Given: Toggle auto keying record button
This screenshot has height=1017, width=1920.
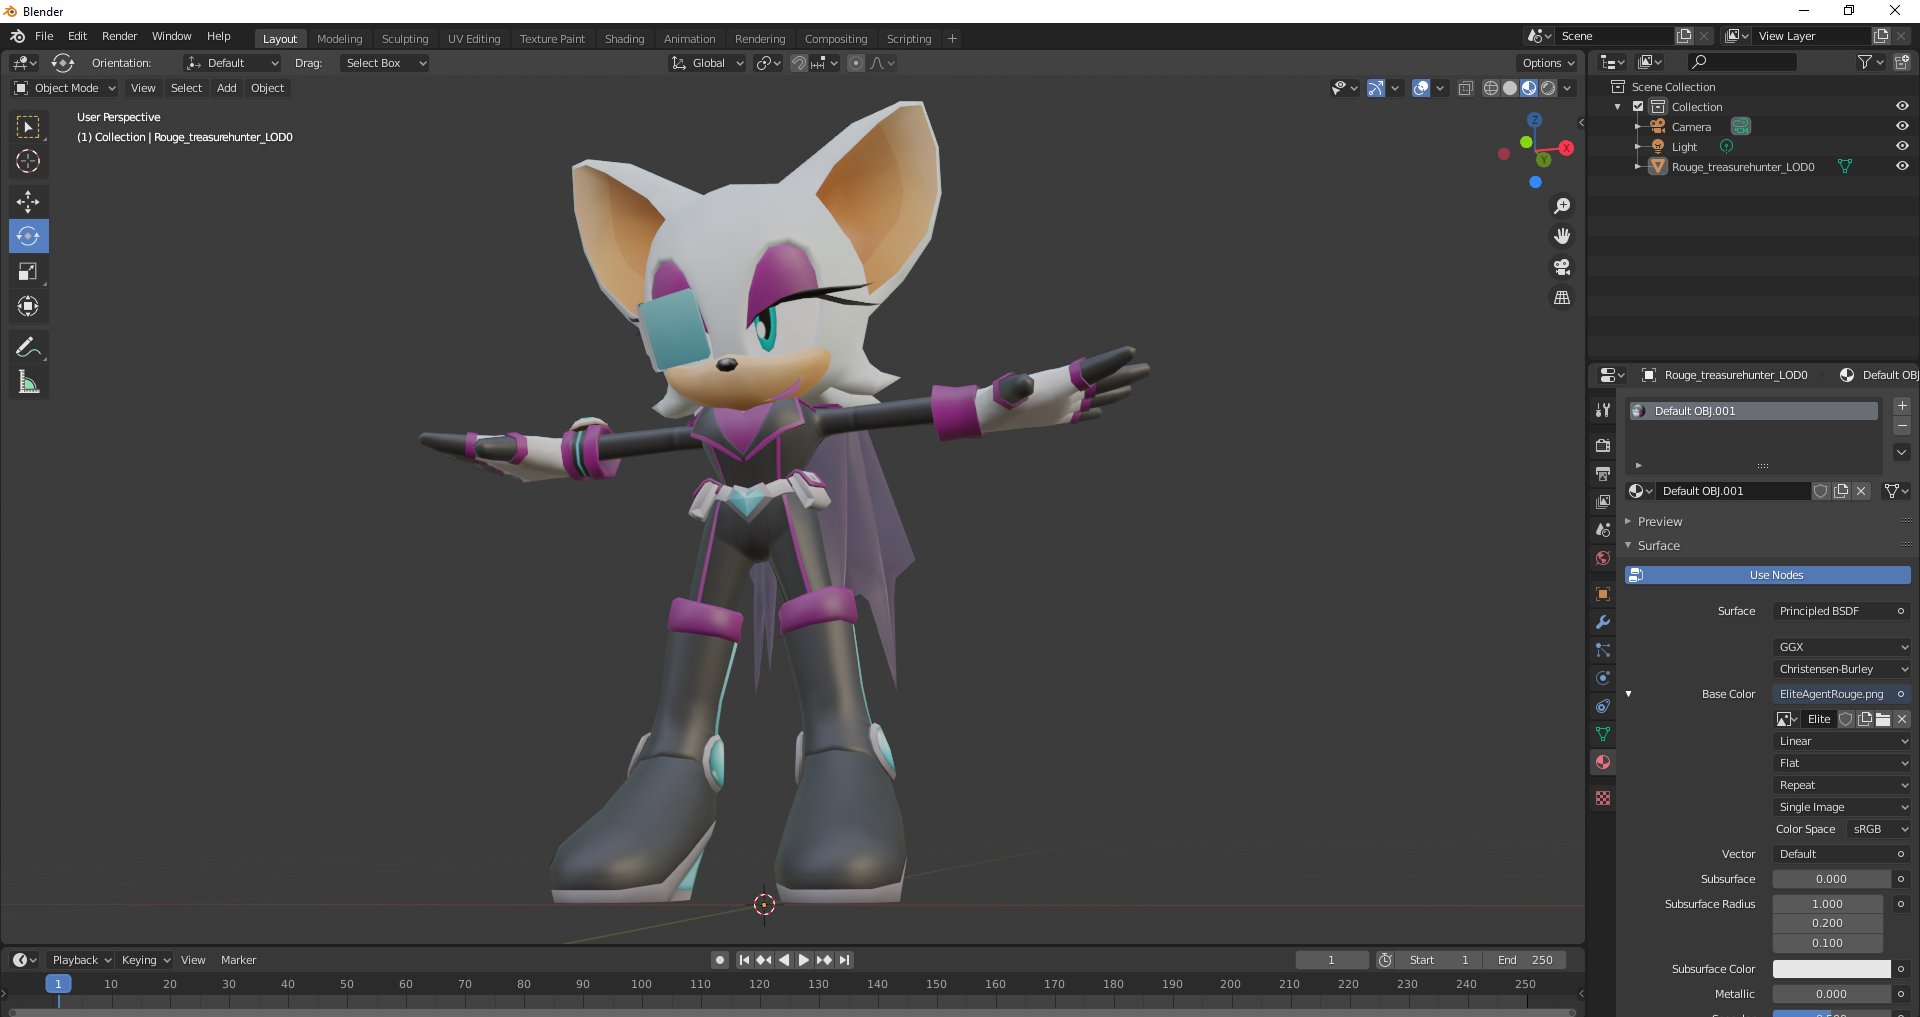Looking at the screenshot, I should (720, 960).
